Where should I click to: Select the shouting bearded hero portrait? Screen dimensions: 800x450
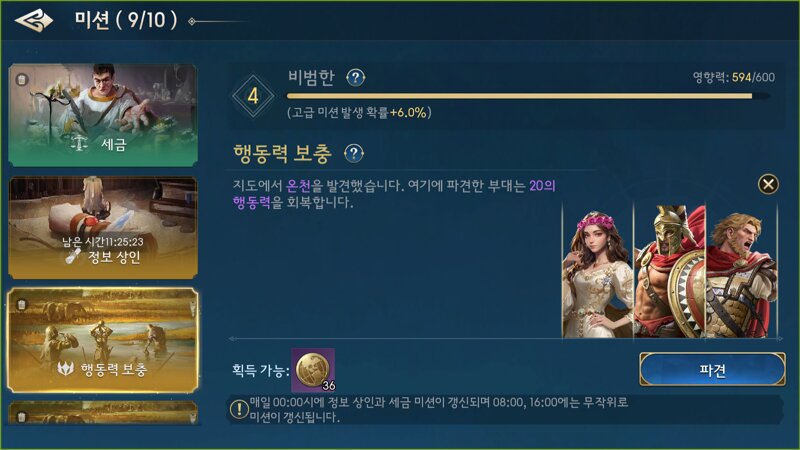point(741,270)
